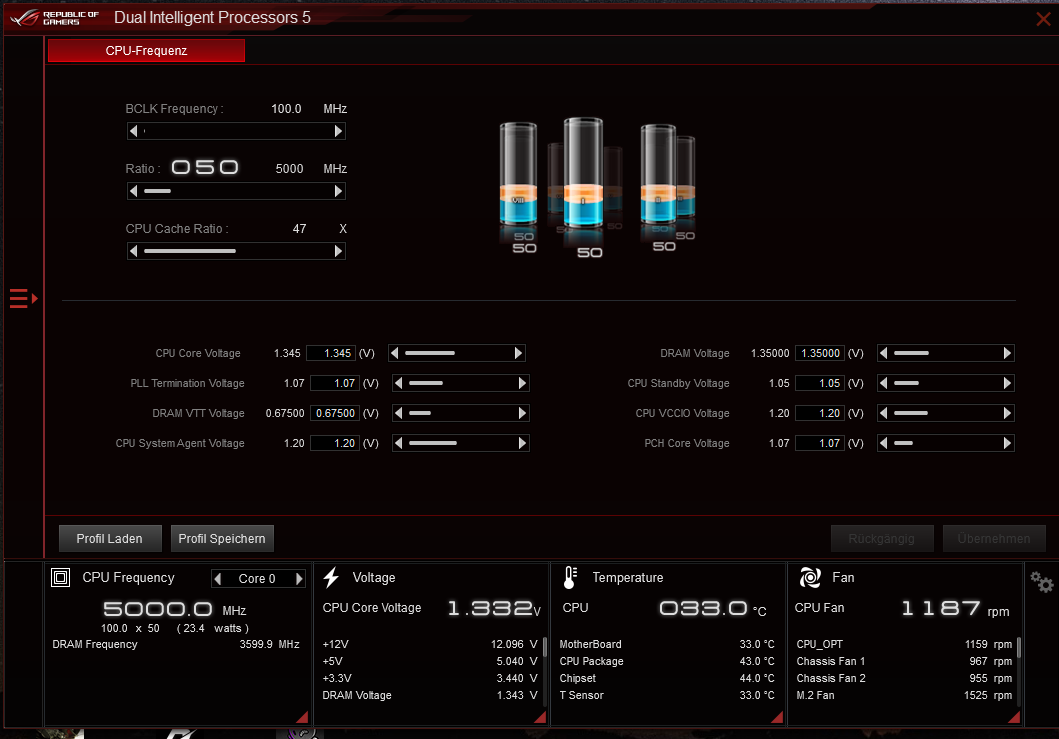1059x739 pixels.
Task: Click the CPU Package temperature row
Action: 667,661
